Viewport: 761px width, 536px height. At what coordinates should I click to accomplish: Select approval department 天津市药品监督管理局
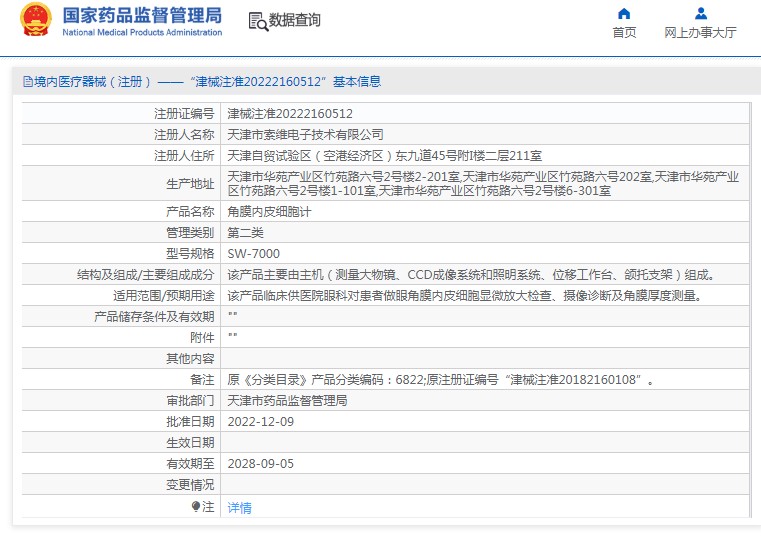(x=287, y=401)
